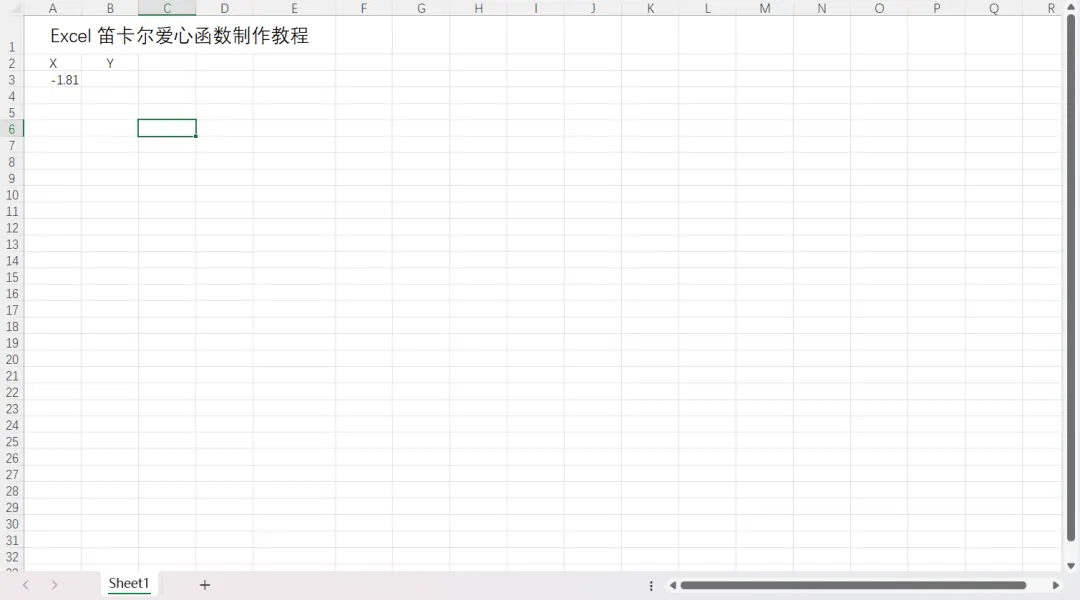Select column N header
This screenshot has width=1080, height=600.
coord(822,8)
